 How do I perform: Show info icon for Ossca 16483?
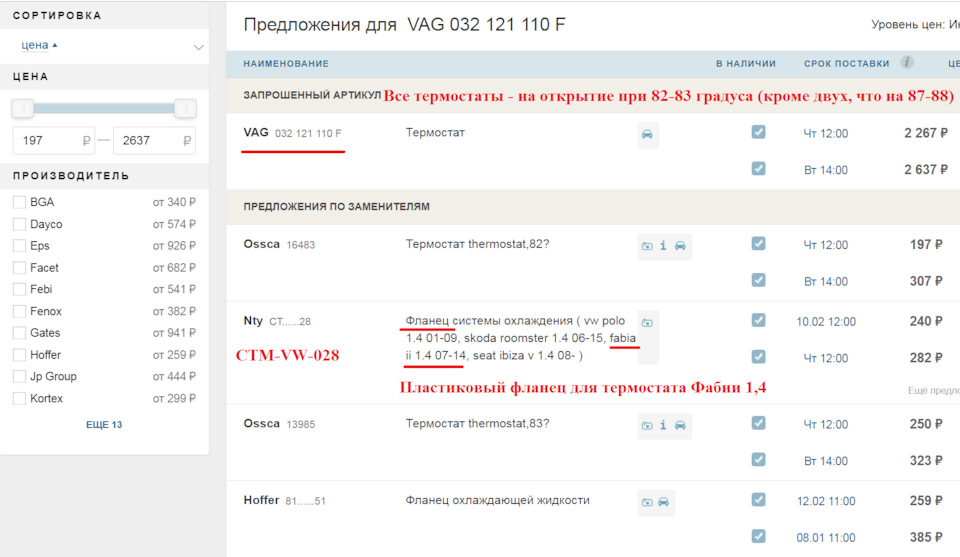[x=663, y=246]
